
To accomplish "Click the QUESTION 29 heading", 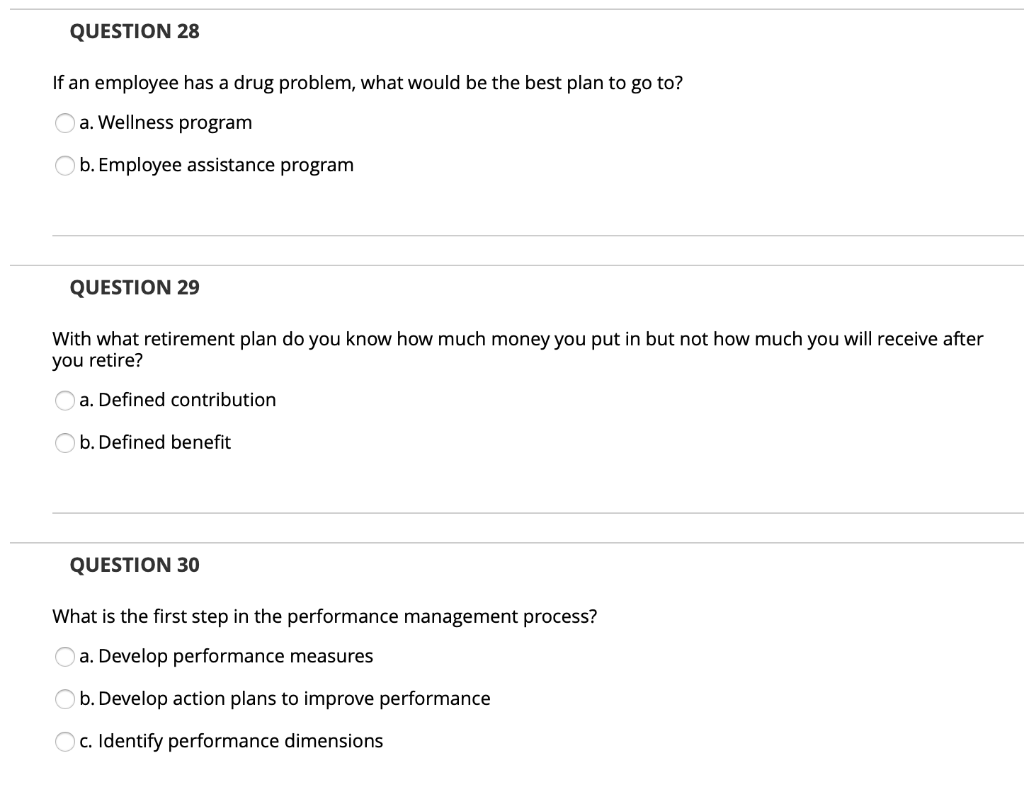I will (135, 287).
